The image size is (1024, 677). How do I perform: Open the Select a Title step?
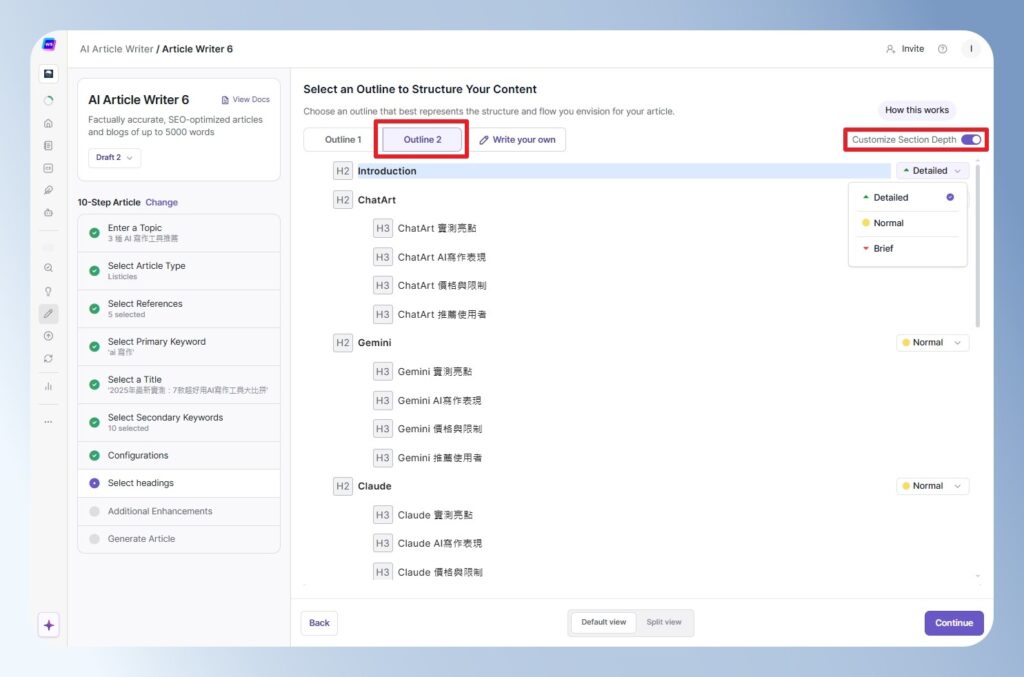(x=179, y=384)
